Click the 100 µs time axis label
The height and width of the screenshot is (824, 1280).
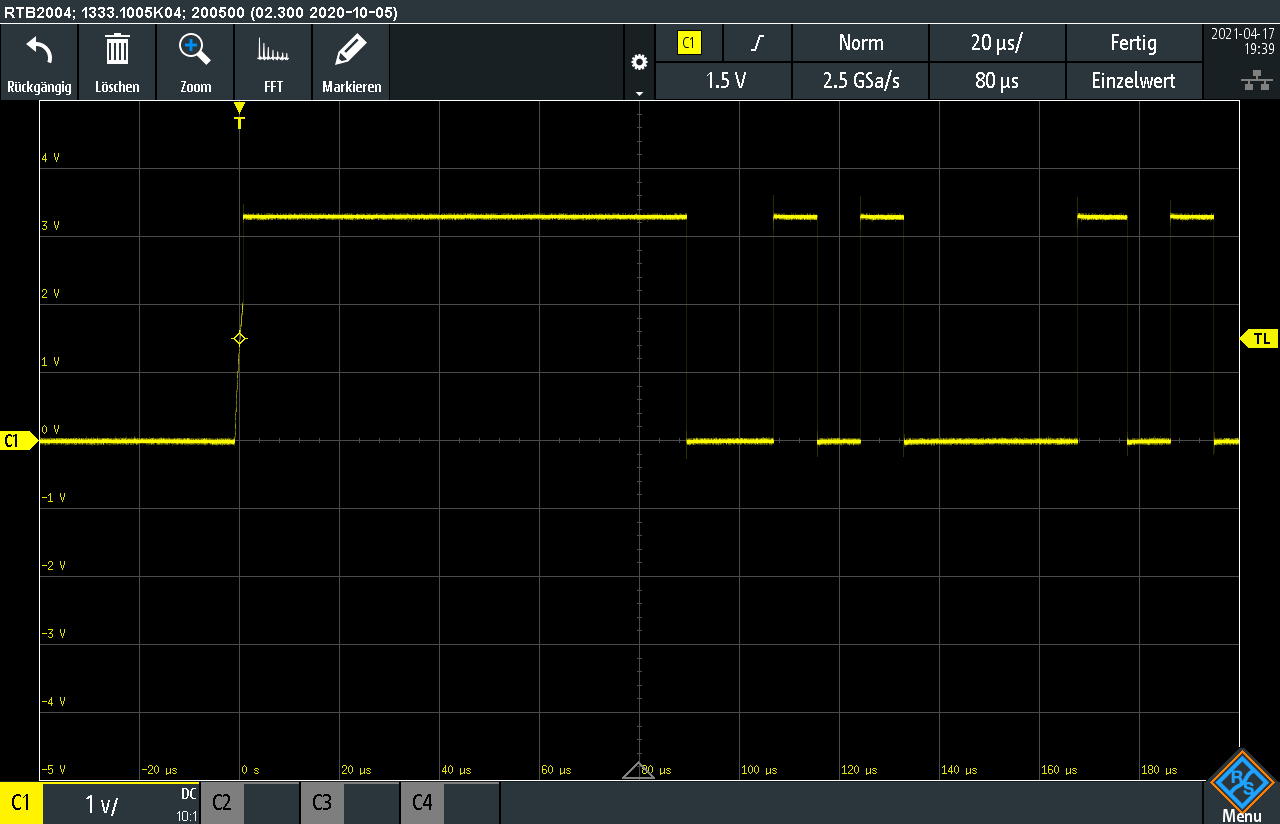click(757, 770)
